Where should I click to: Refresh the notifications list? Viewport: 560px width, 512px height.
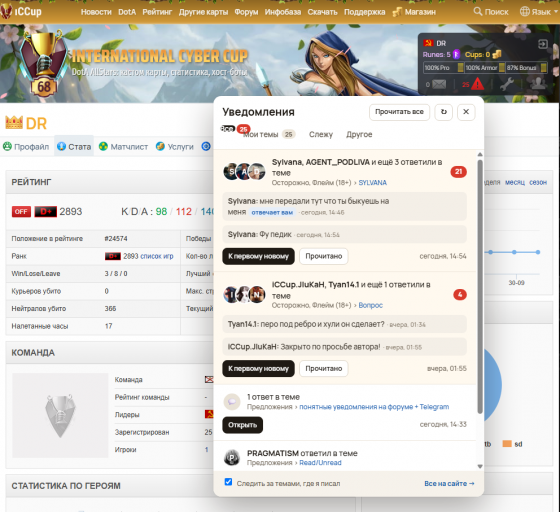coord(444,112)
